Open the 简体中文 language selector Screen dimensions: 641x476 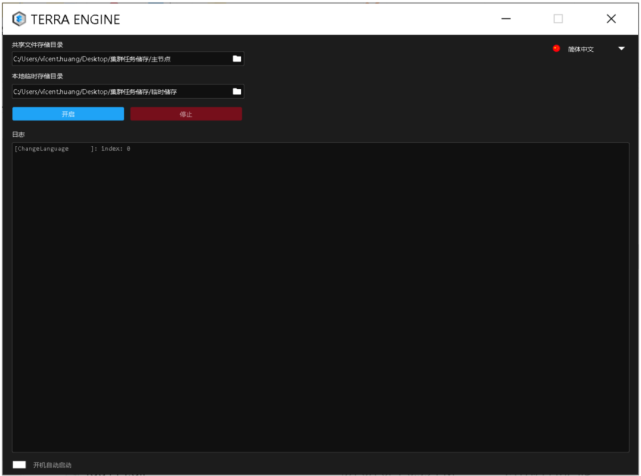581,49
